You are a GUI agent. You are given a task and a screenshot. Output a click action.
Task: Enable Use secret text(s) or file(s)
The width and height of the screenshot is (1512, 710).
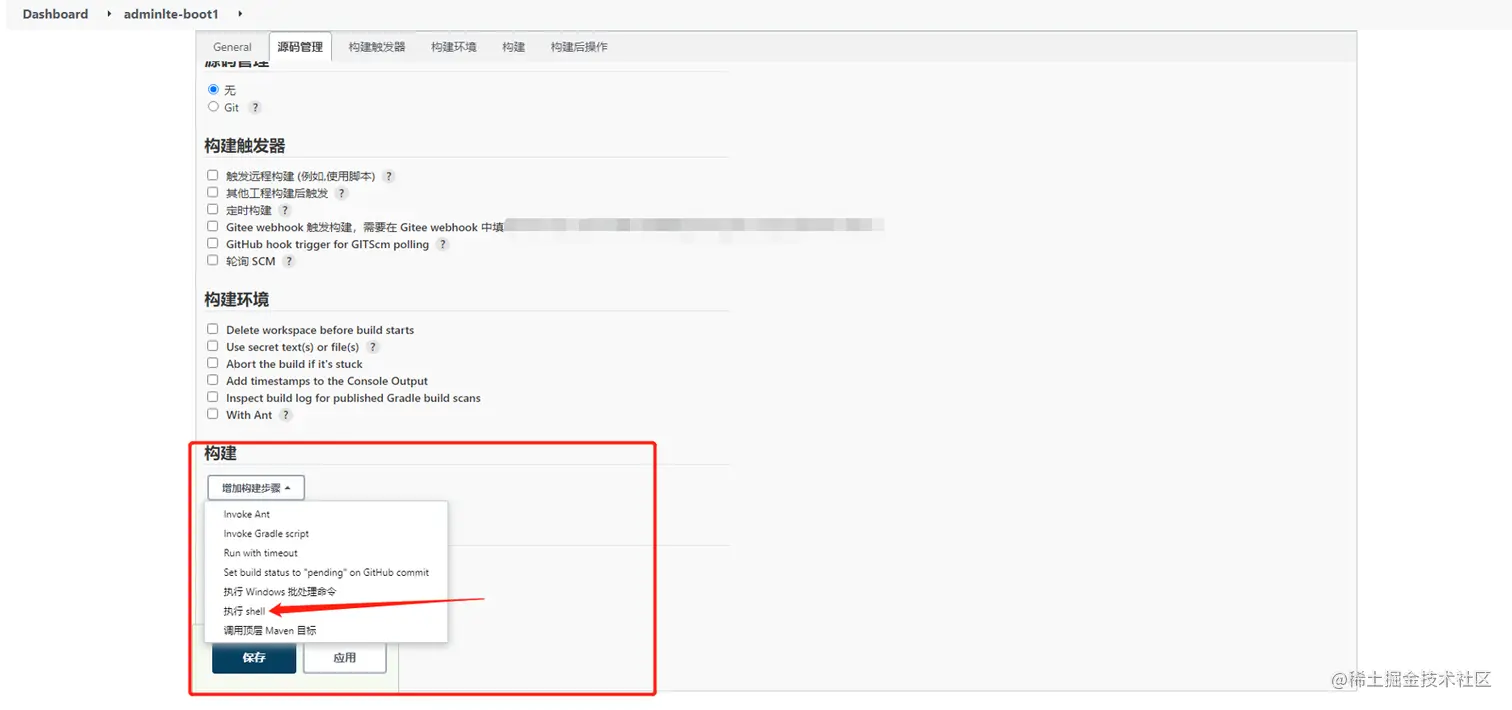click(213, 346)
